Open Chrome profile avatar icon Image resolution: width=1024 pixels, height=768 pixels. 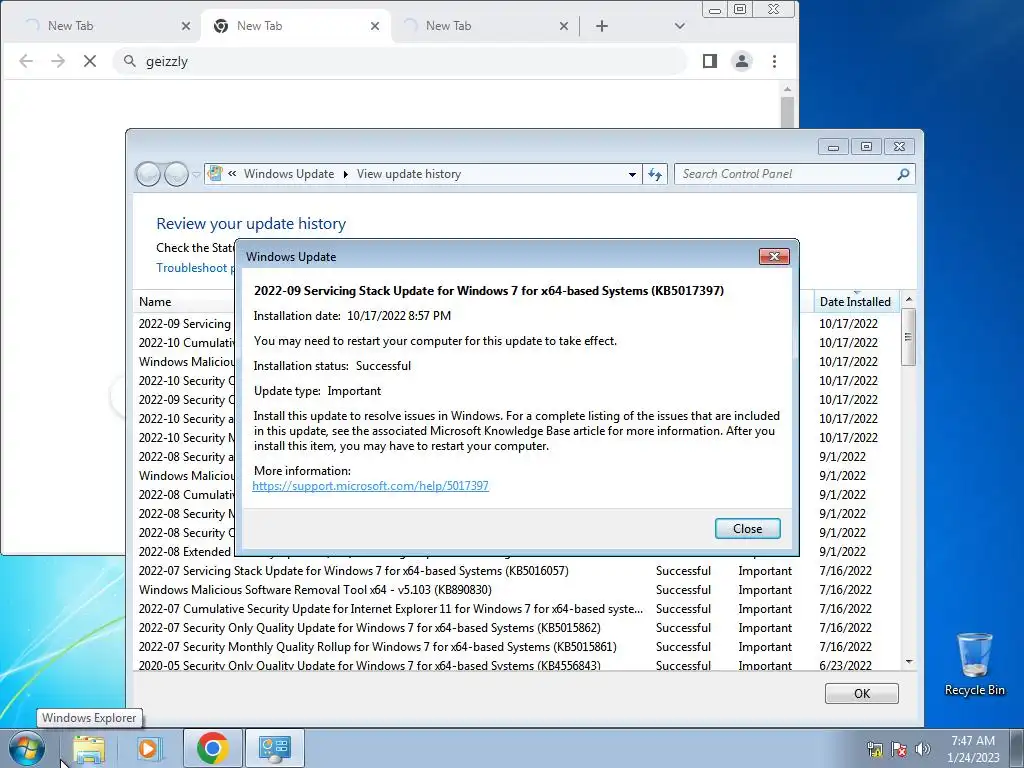tap(742, 61)
